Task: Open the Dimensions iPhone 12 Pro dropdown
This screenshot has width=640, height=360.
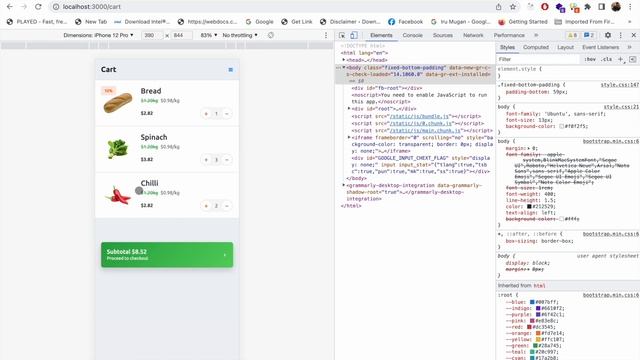Action: coord(98,36)
